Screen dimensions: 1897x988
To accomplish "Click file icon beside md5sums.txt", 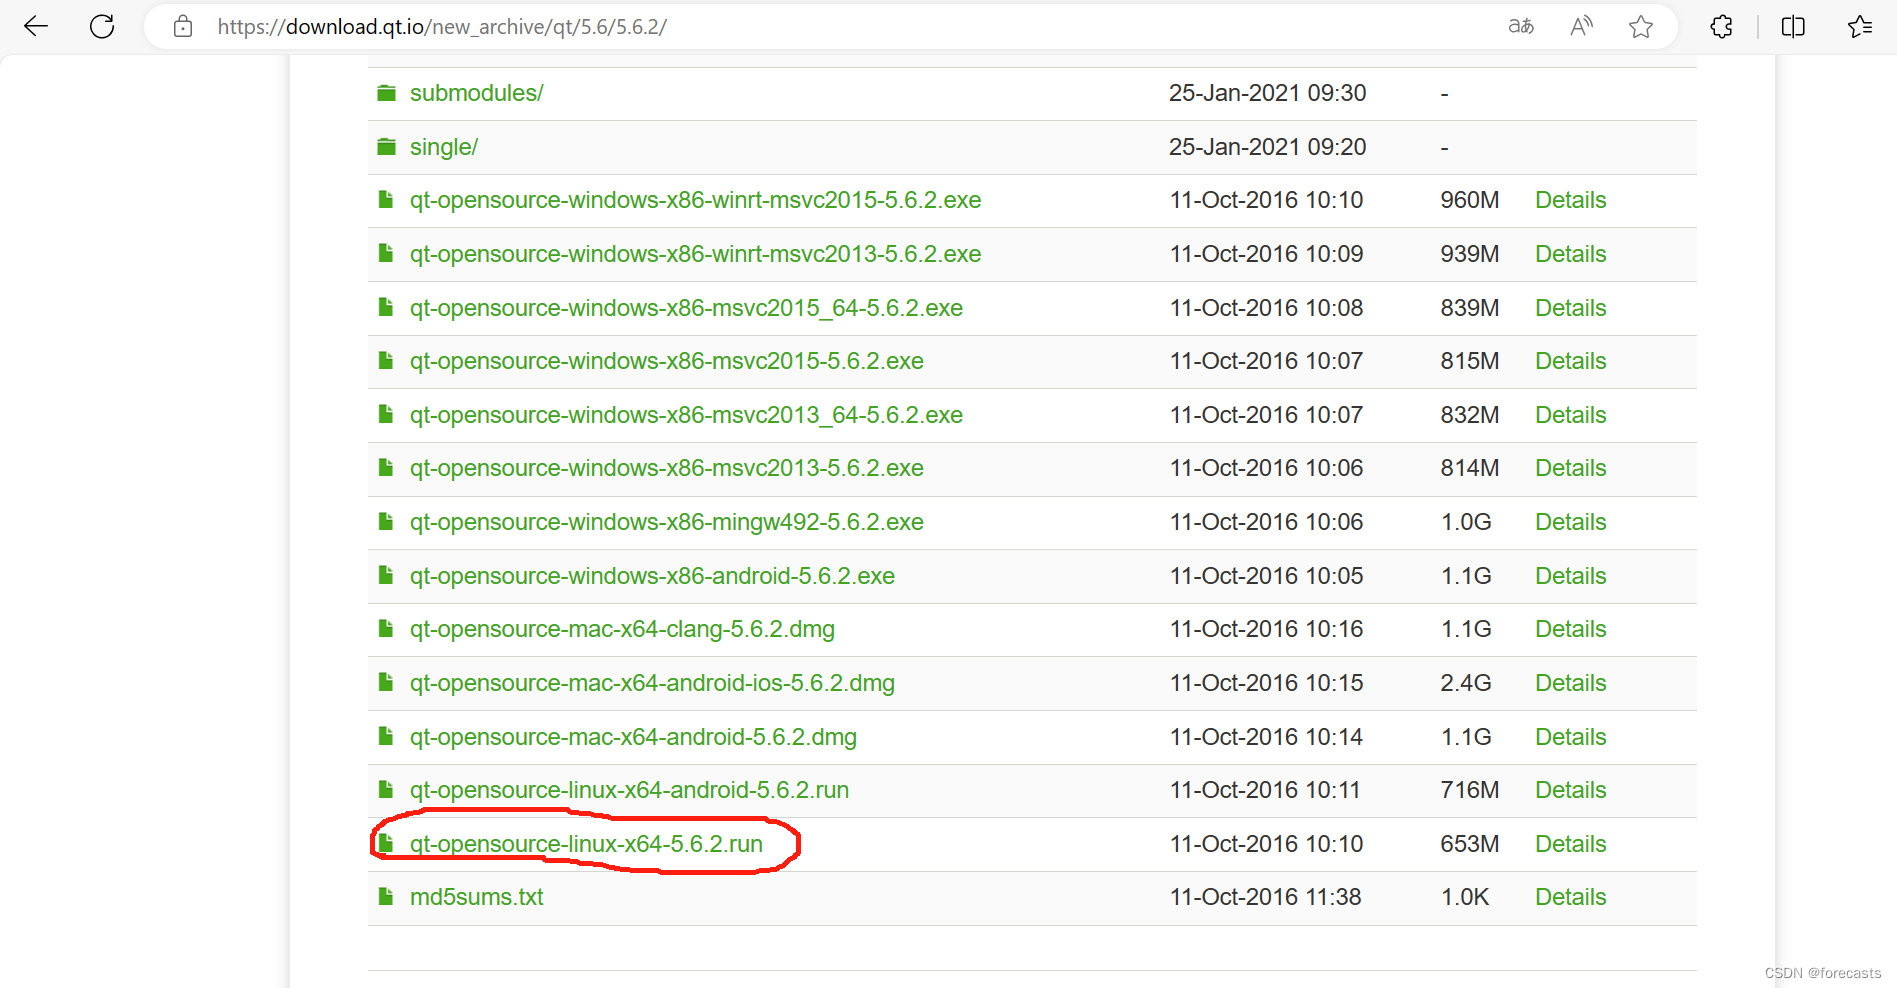I will pyautogui.click(x=385, y=897).
